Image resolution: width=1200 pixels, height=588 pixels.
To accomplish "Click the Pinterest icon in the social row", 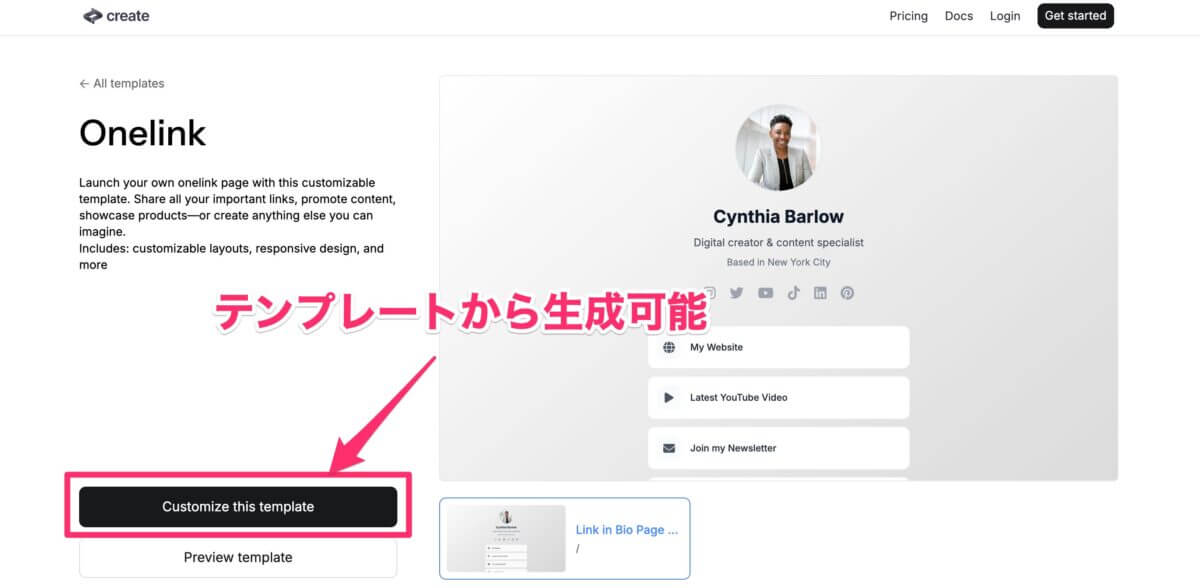I will click(x=847, y=293).
